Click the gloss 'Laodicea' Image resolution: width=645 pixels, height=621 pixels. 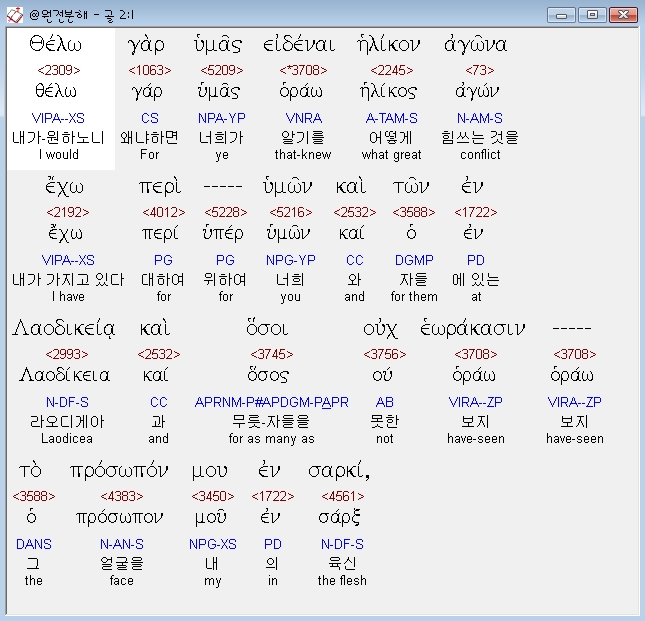(x=67, y=438)
